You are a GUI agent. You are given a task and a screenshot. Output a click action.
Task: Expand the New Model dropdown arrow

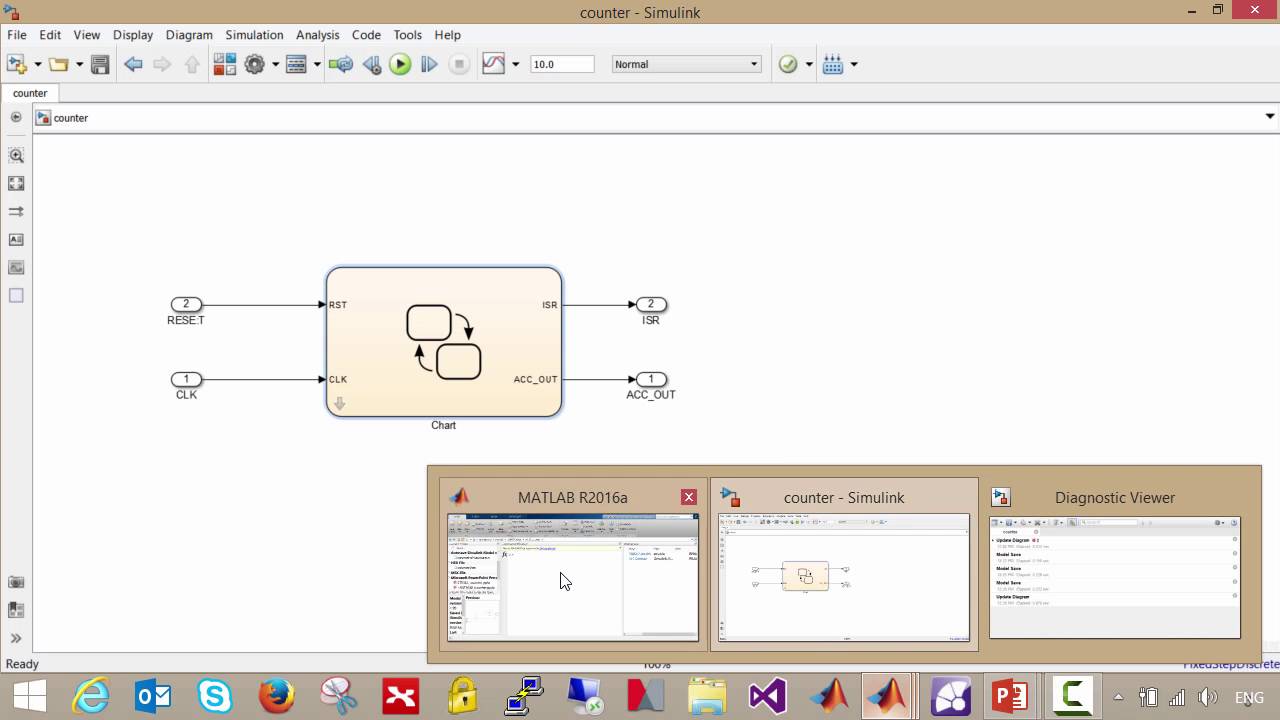click(x=38, y=64)
